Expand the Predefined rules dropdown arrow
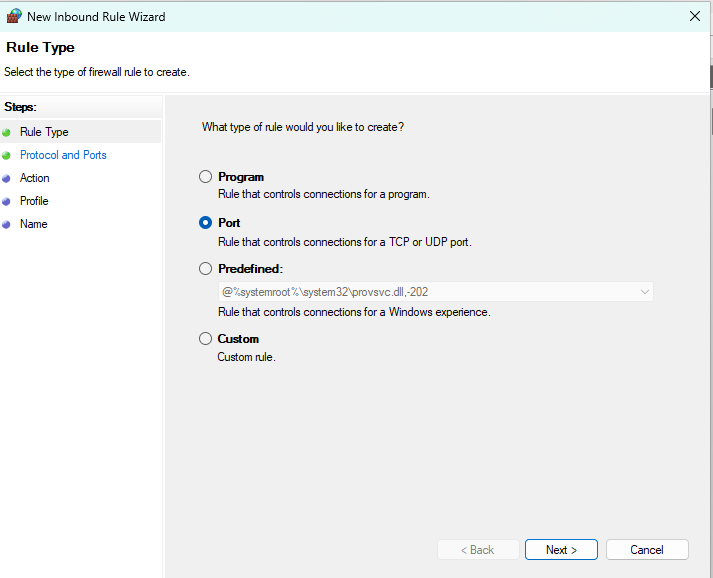The image size is (713, 578). [x=644, y=292]
